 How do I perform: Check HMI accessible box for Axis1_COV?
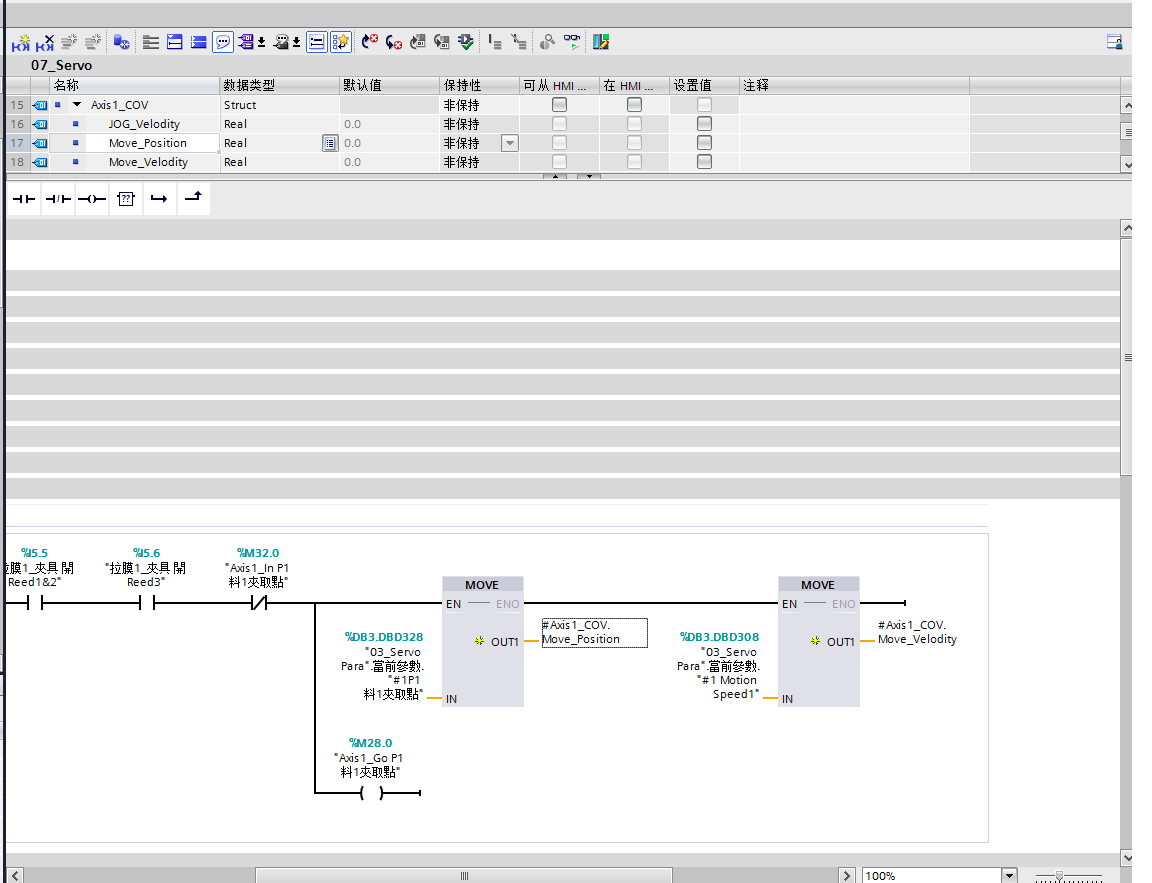[559, 105]
